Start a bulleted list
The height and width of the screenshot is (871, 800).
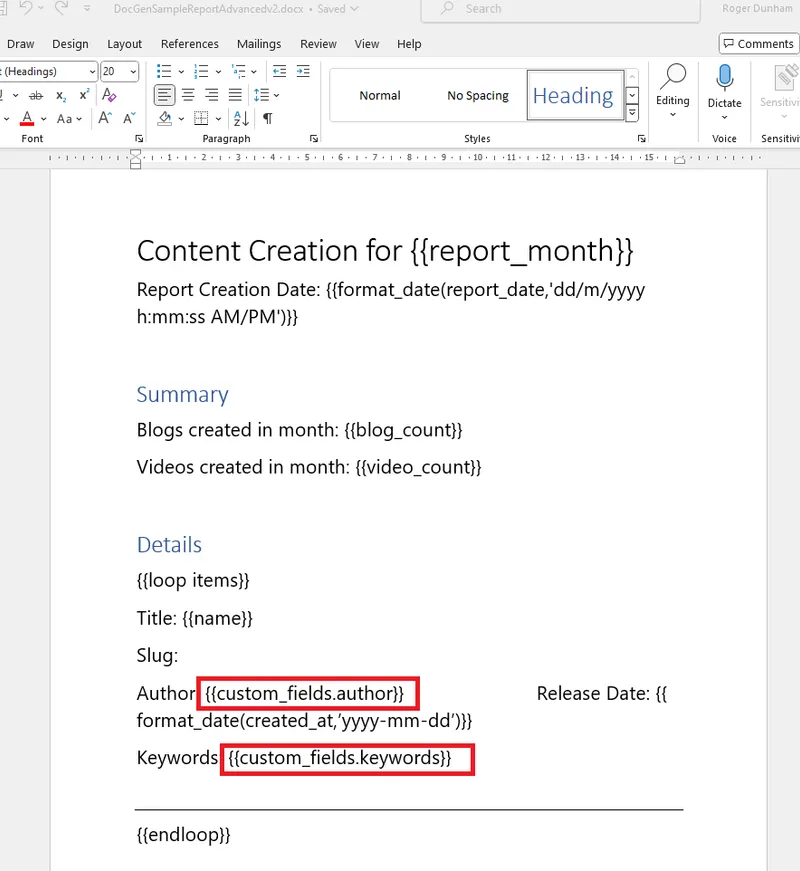coord(164,71)
